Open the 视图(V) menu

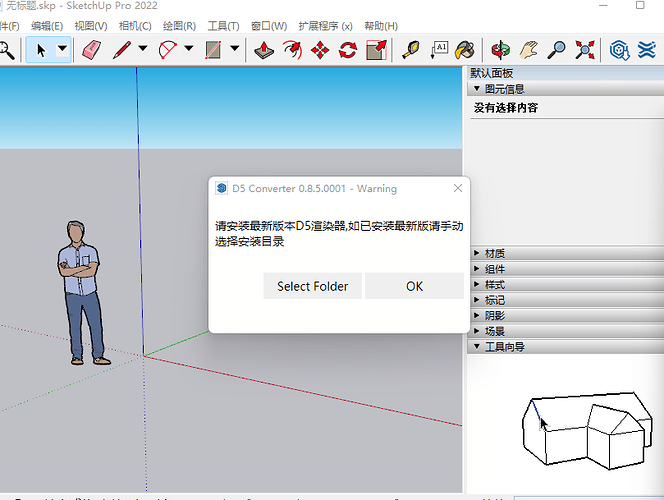pos(91,26)
